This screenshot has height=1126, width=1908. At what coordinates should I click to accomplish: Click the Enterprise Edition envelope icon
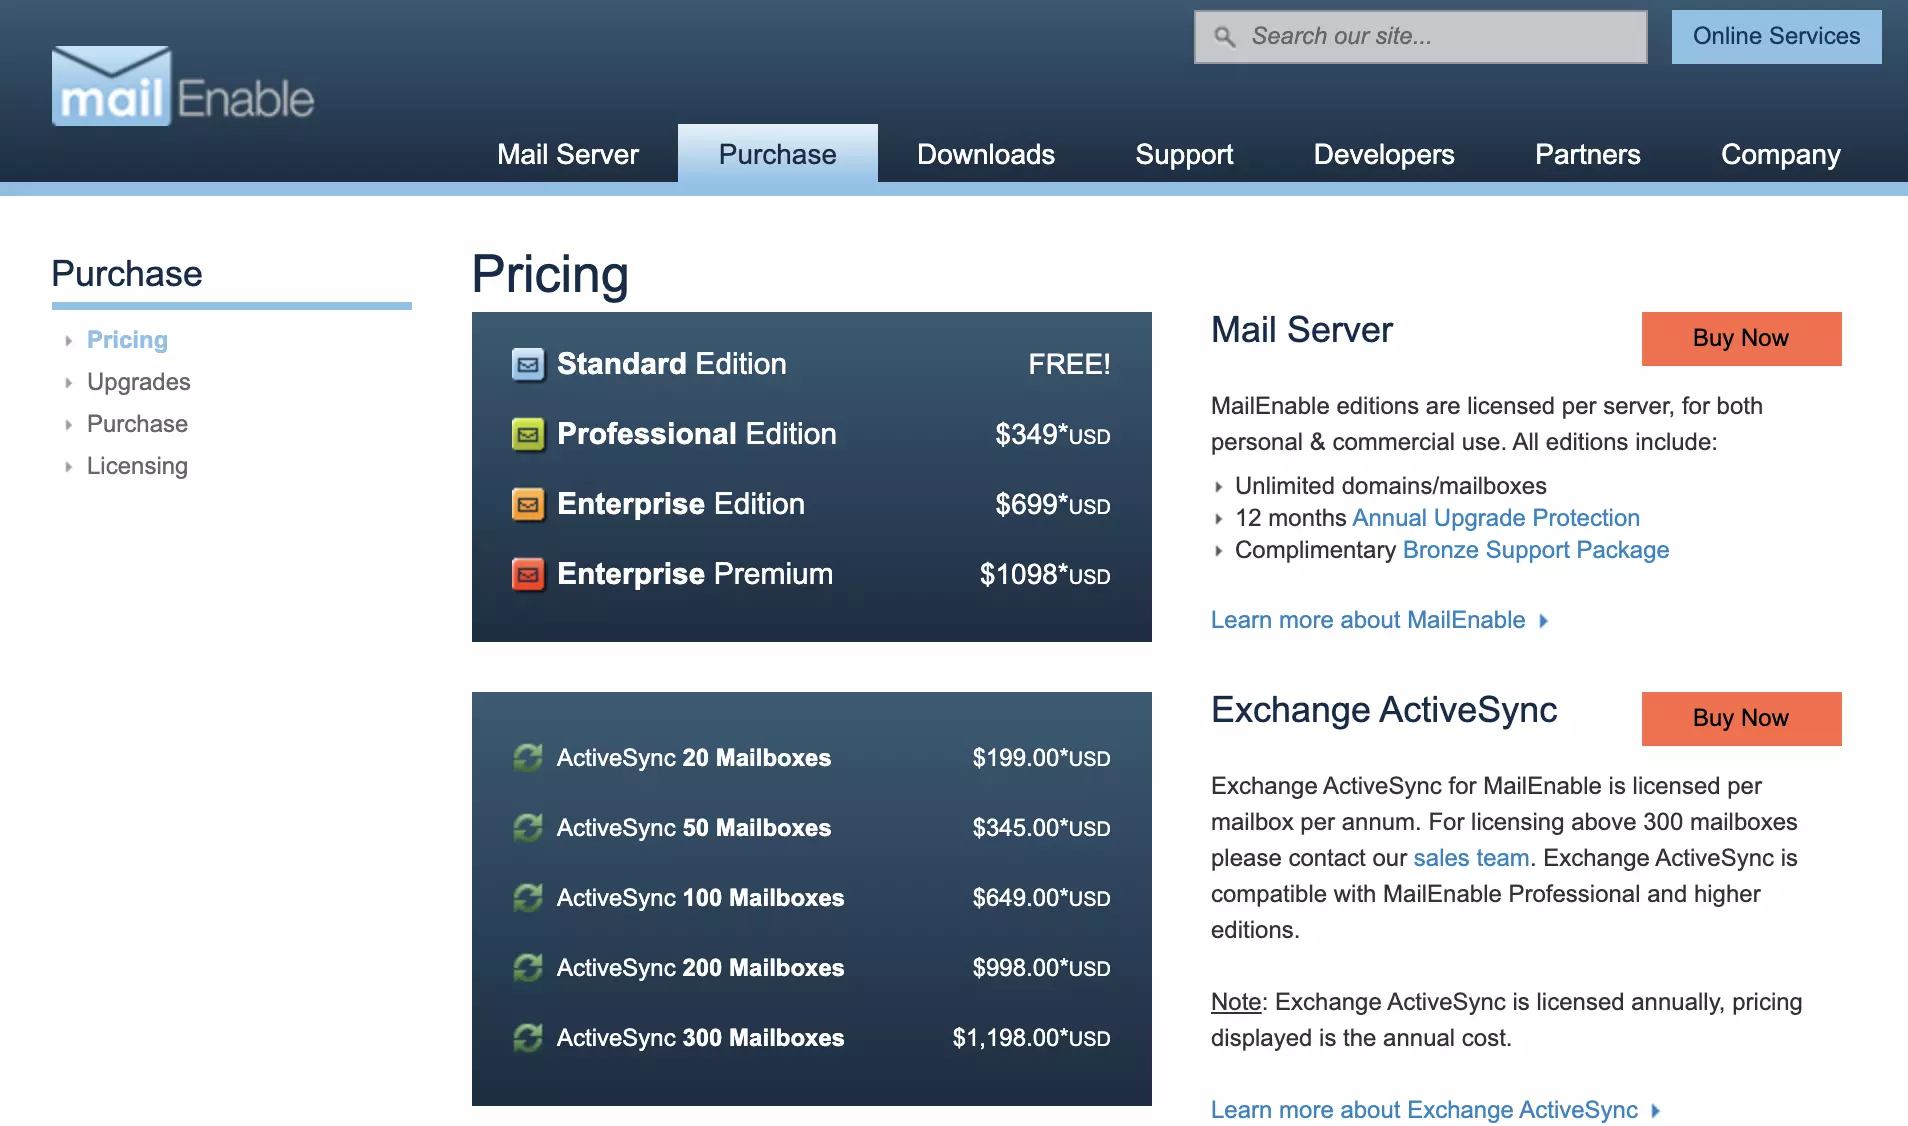click(x=530, y=504)
